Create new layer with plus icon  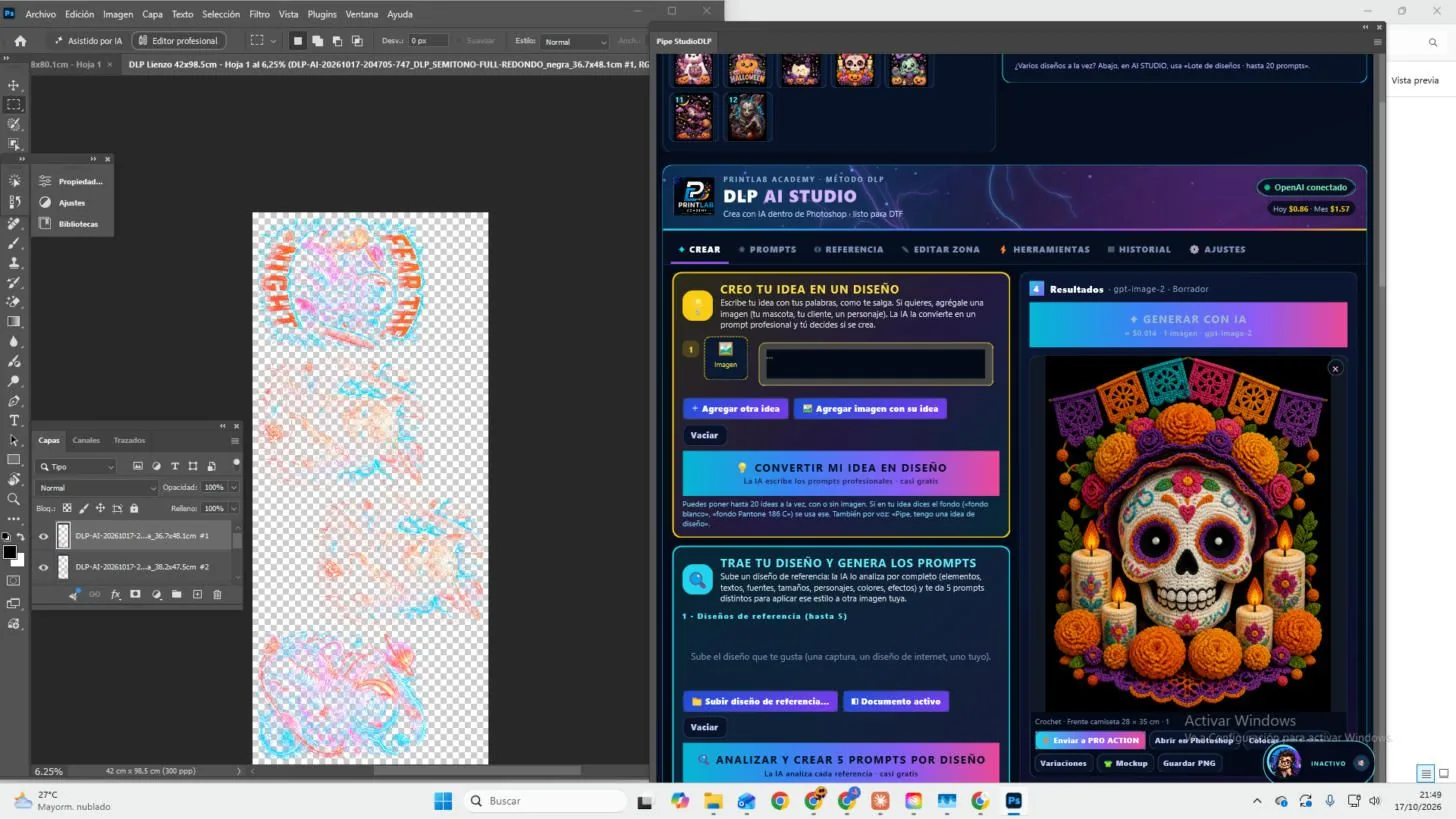click(197, 594)
